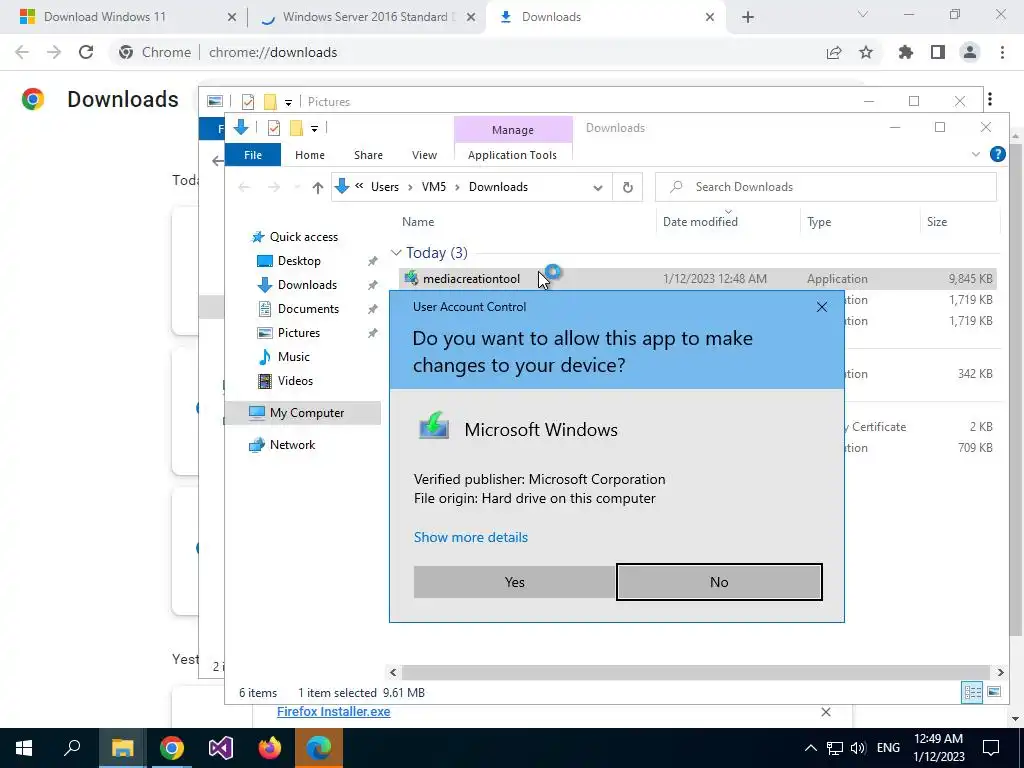Viewport: 1024px width, 768px height.
Task: Open the File tab in Explorer ribbon
Action: pyautogui.click(x=253, y=155)
